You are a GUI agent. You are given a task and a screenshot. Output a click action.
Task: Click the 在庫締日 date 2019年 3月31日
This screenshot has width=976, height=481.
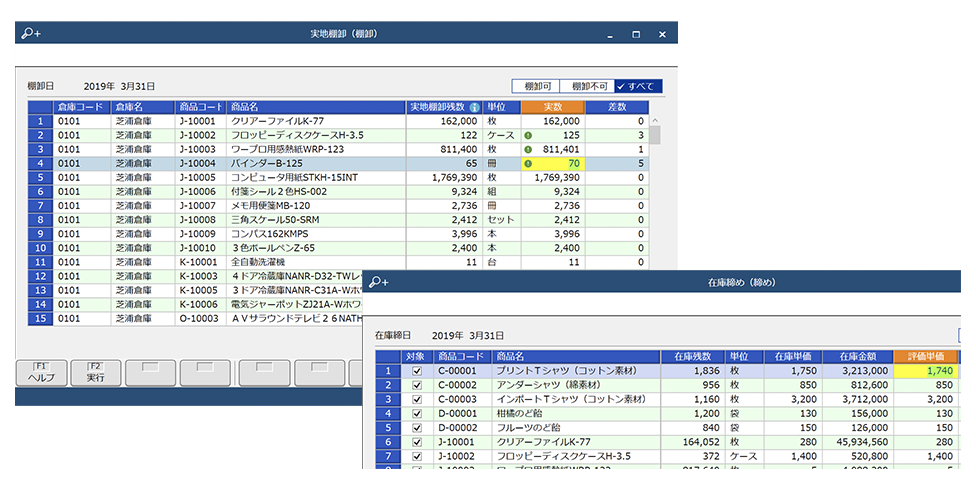click(467, 335)
